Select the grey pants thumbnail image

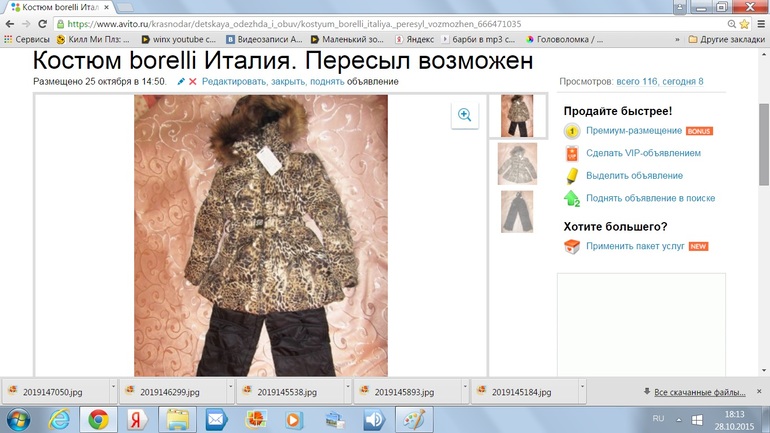pos(517,211)
